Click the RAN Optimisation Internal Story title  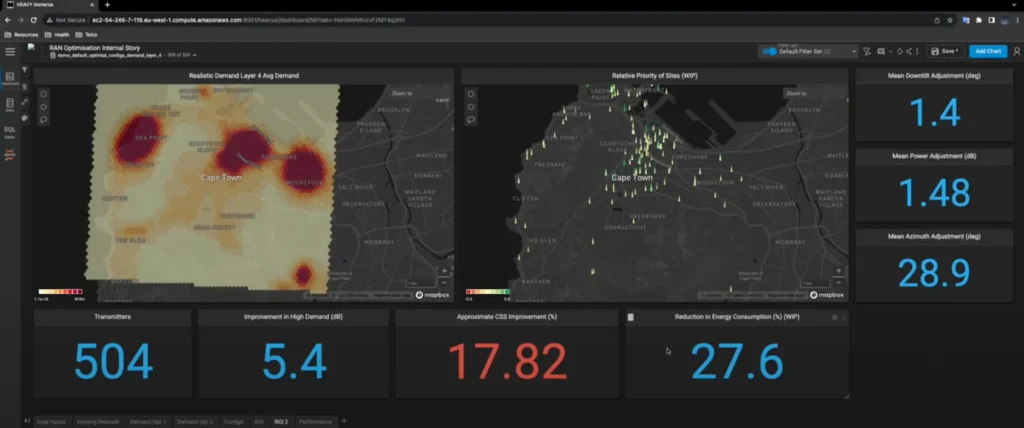pos(95,48)
